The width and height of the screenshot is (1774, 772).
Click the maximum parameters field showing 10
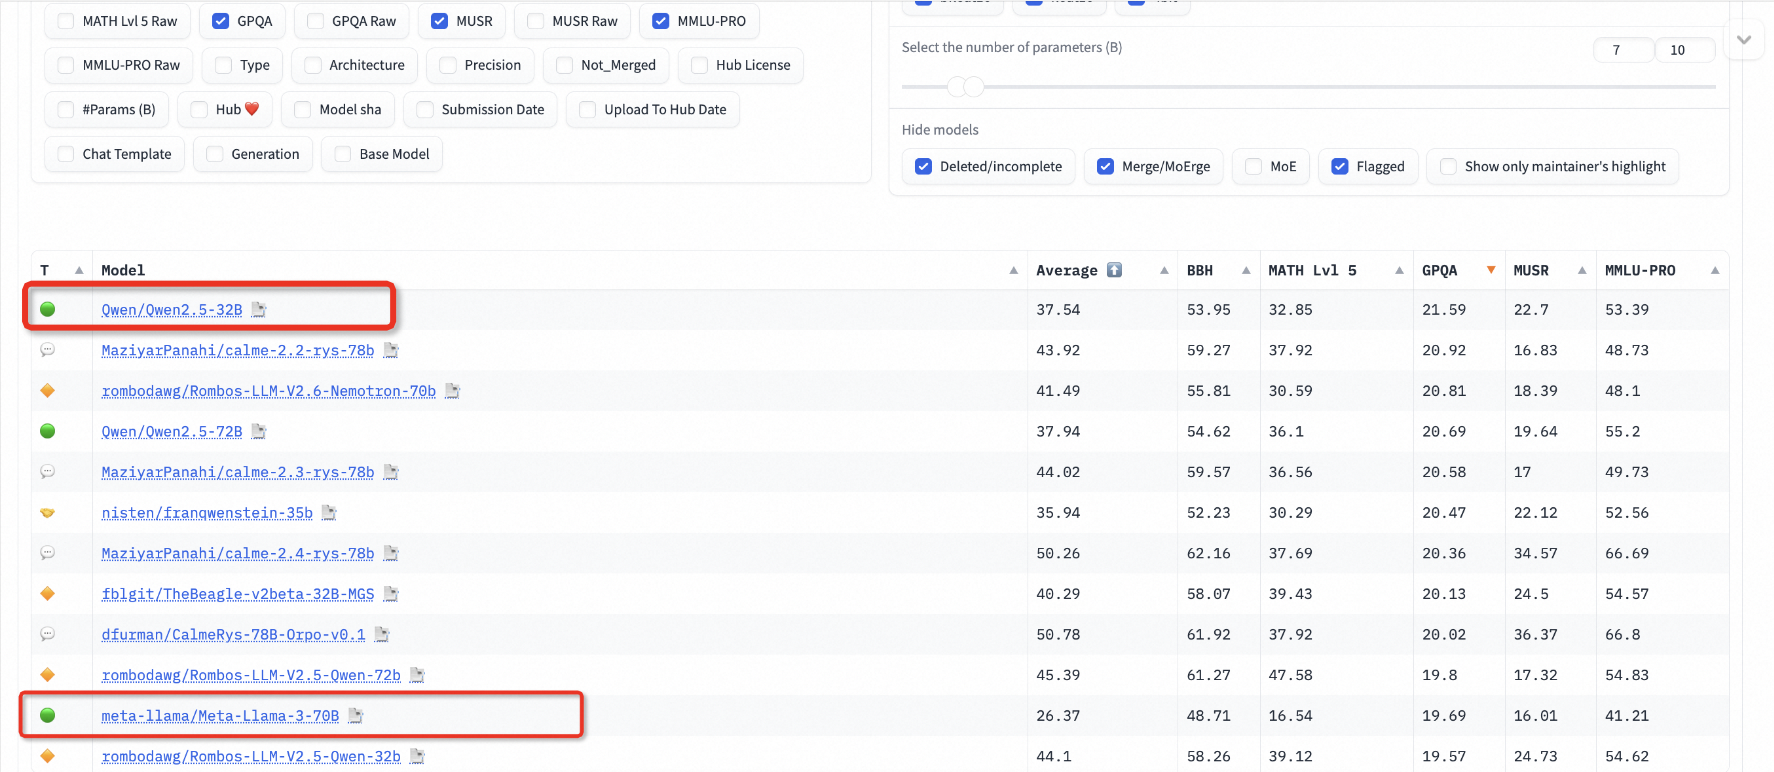1685,50
